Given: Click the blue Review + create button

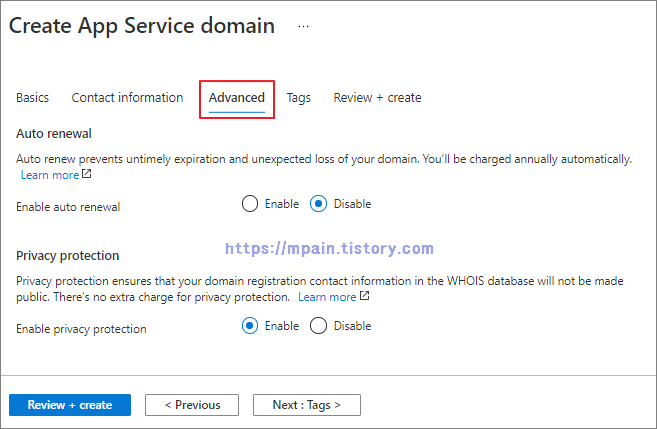Looking at the screenshot, I should [x=70, y=405].
